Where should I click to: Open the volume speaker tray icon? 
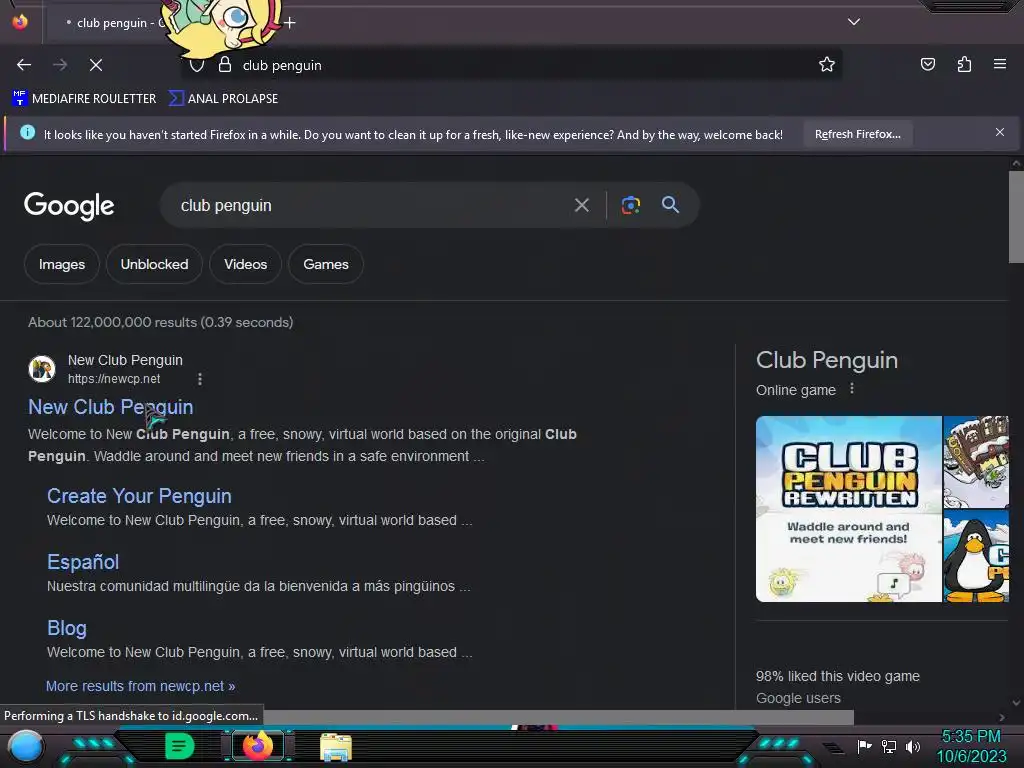coord(913,746)
